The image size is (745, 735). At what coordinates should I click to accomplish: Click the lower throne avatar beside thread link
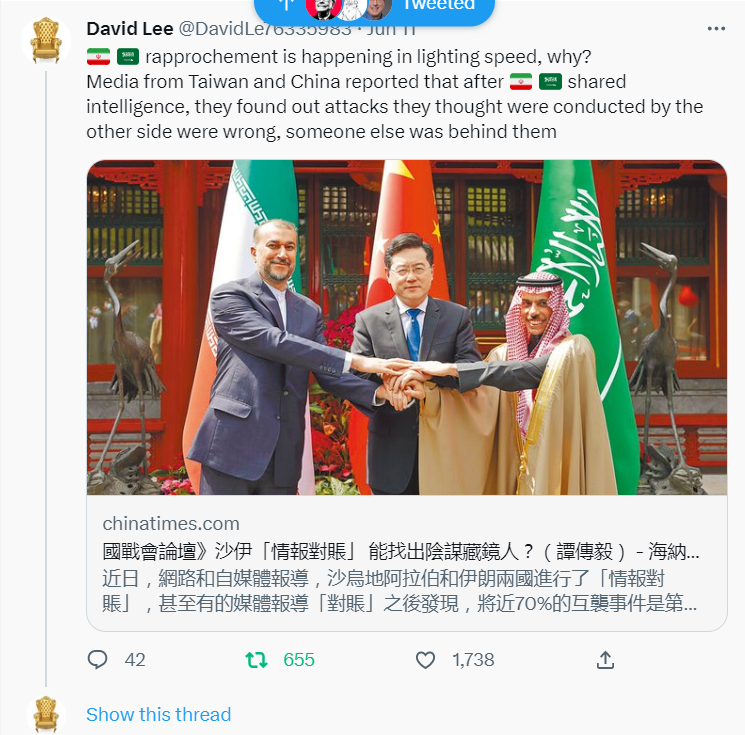(46, 714)
